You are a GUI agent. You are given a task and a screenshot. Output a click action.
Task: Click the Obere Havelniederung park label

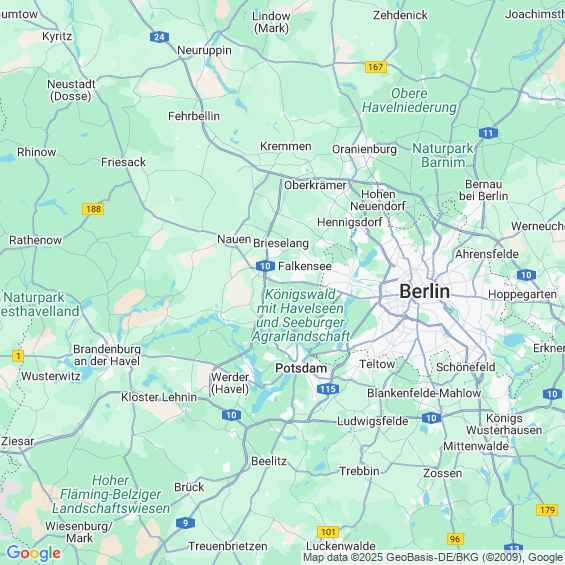click(409, 100)
